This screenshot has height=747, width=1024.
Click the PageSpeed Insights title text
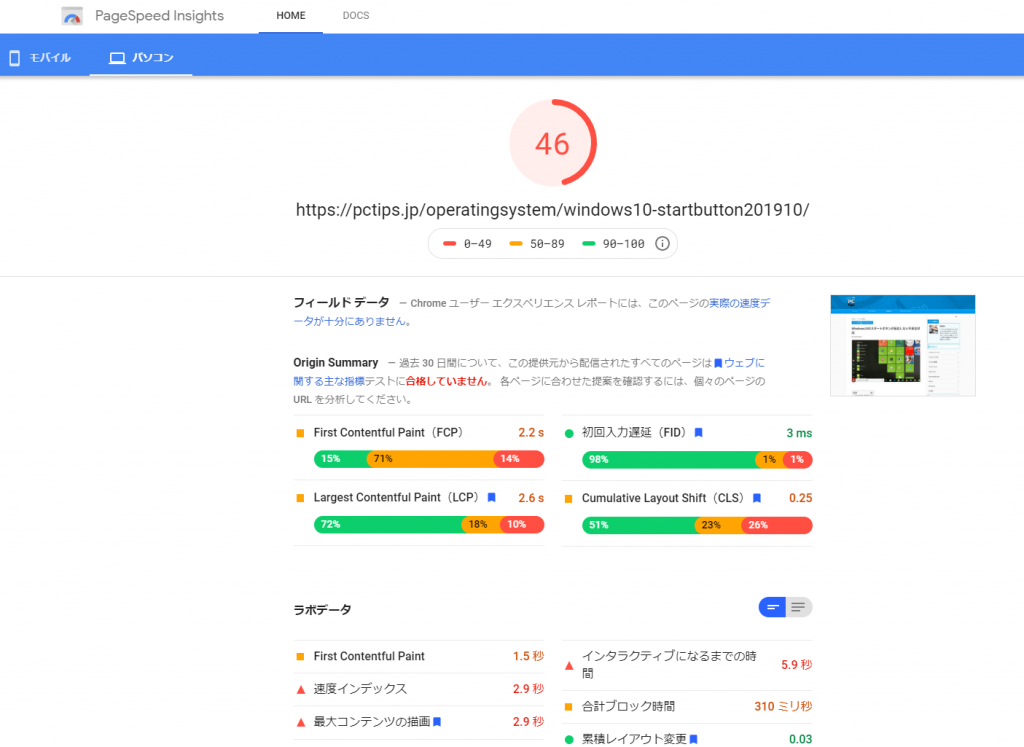[x=159, y=16]
